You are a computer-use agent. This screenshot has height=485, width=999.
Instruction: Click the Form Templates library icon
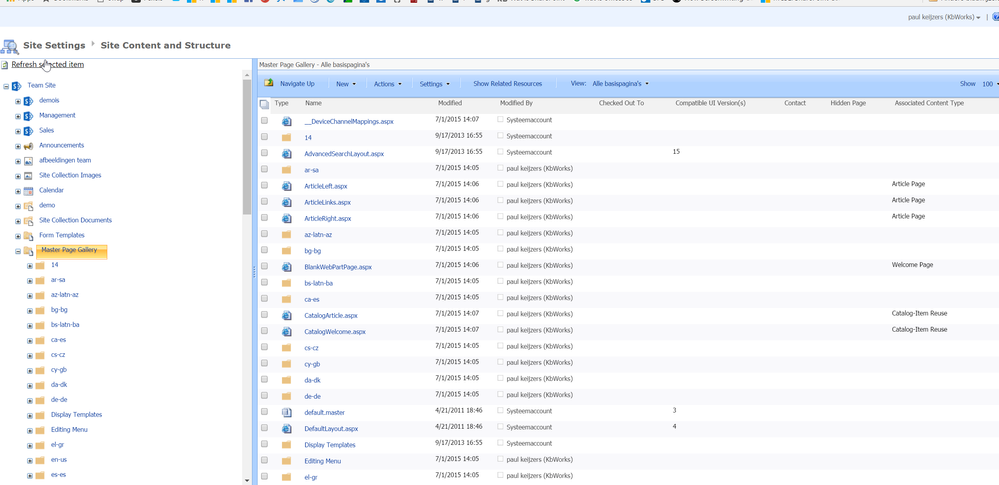[x=28, y=236]
